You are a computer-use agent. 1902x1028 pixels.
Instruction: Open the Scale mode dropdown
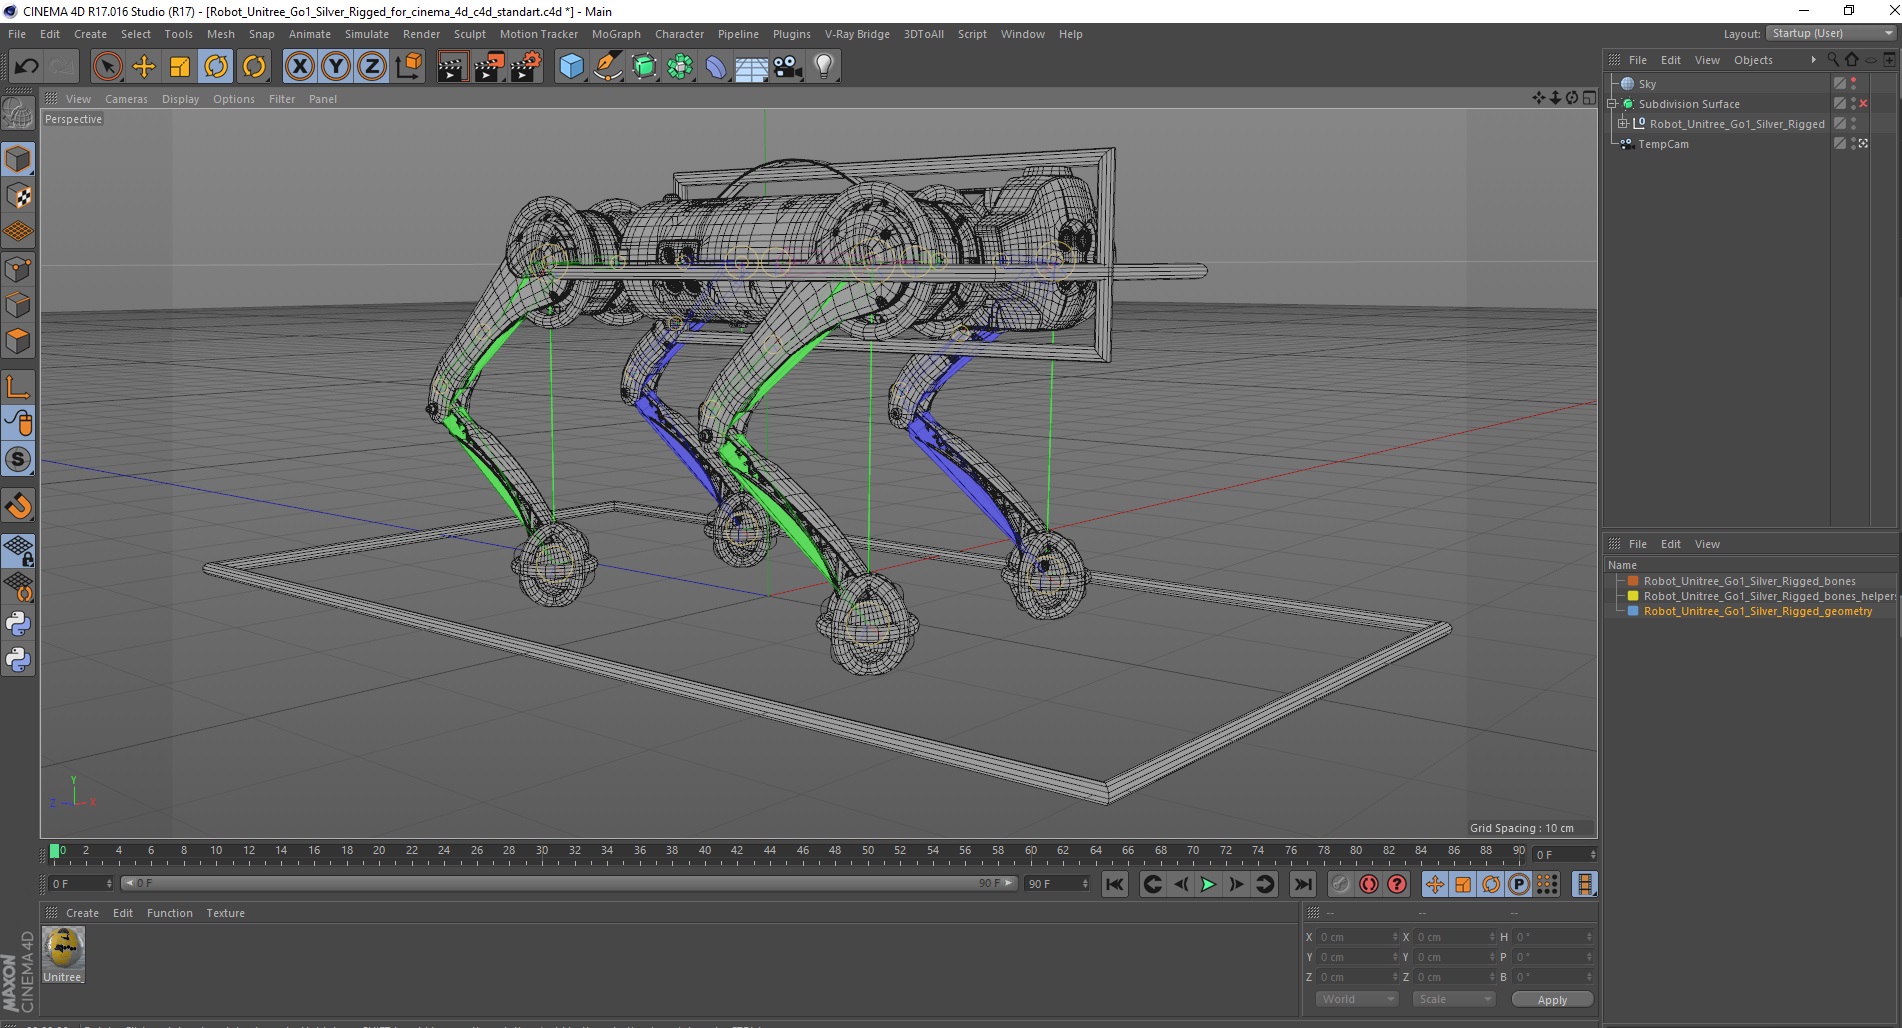(x=1454, y=1000)
